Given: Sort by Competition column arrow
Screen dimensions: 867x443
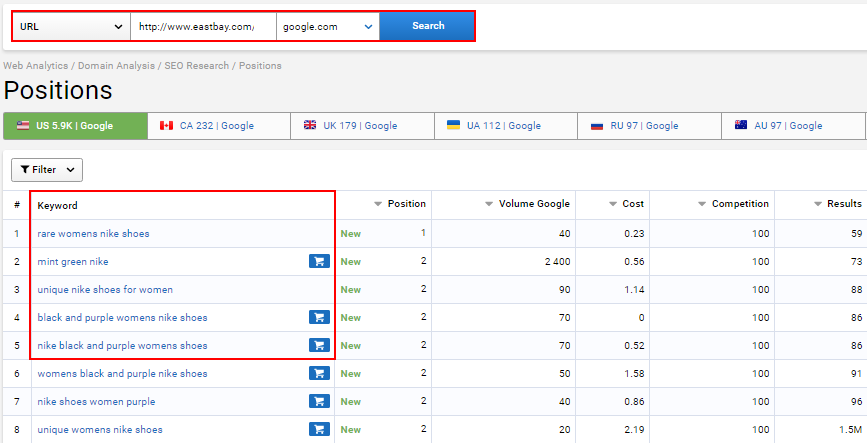Looking at the screenshot, I should click(702, 204).
